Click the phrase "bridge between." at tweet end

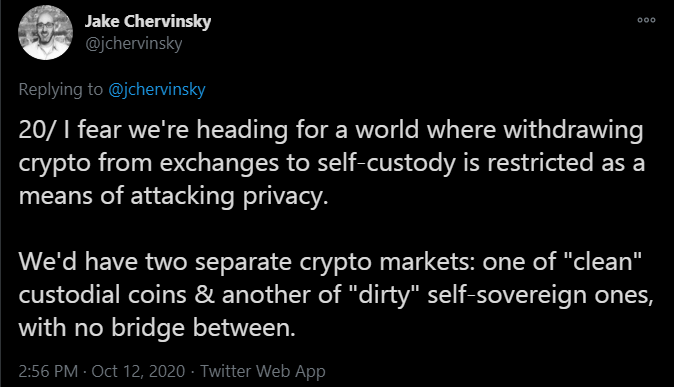tap(203, 328)
